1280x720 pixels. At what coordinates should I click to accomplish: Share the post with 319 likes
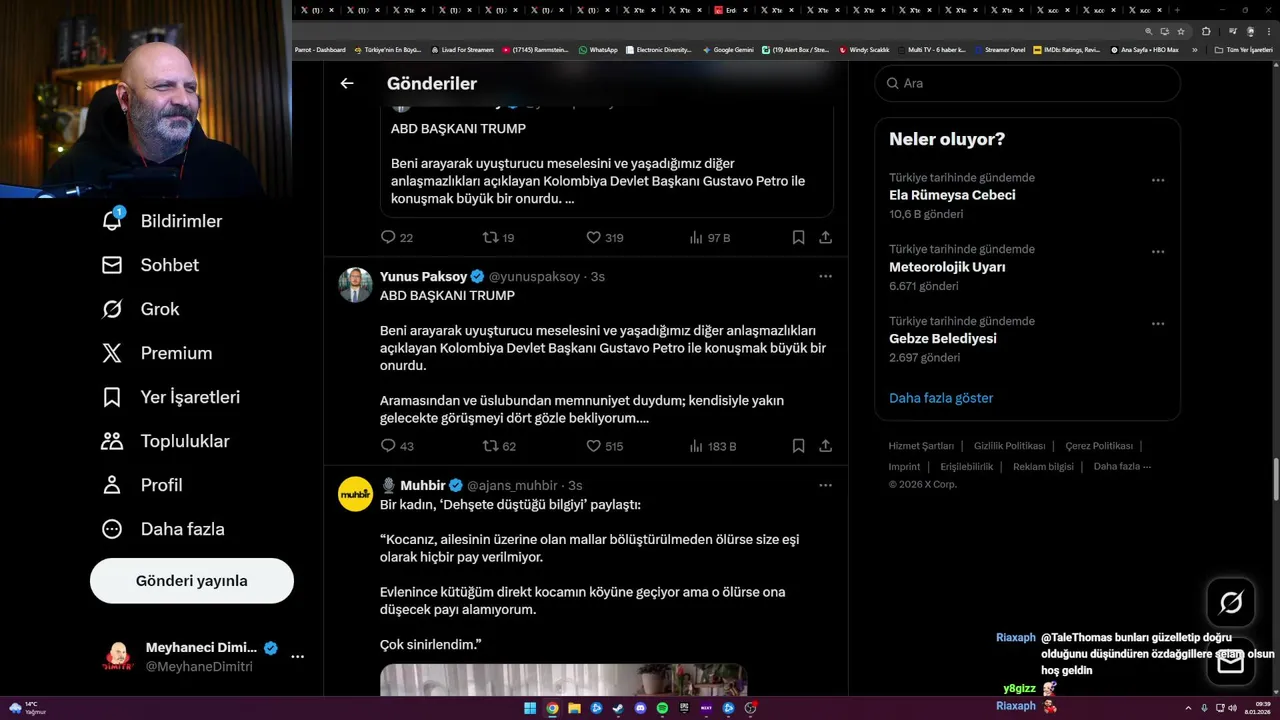(x=825, y=237)
